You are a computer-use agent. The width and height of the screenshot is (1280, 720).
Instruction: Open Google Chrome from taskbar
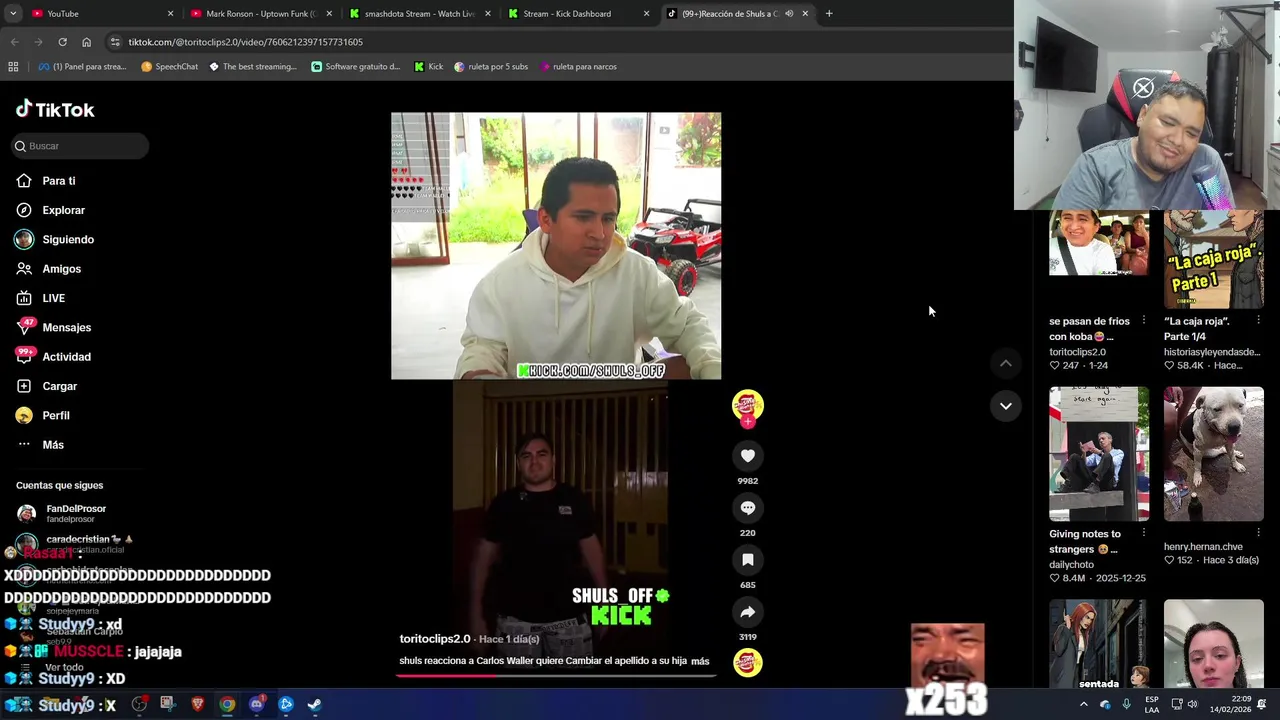(227, 704)
